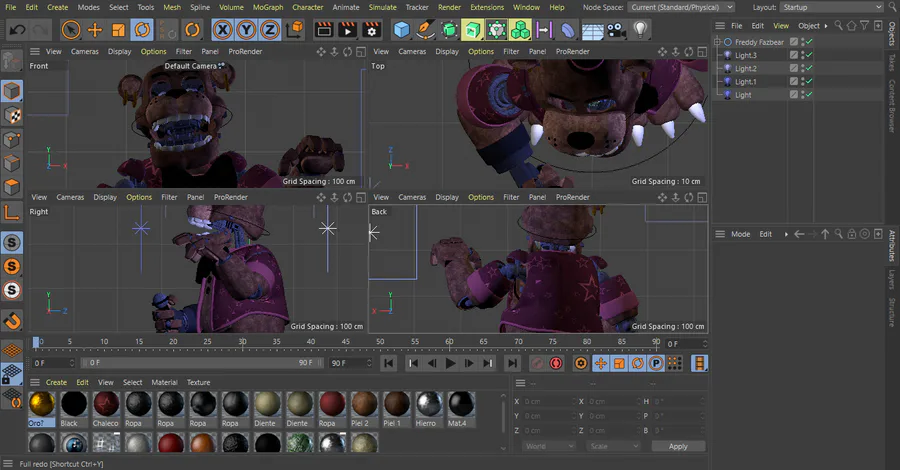Image resolution: width=900 pixels, height=470 pixels.
Task: Add a Light object bulb
Action: tap(640, 29)
